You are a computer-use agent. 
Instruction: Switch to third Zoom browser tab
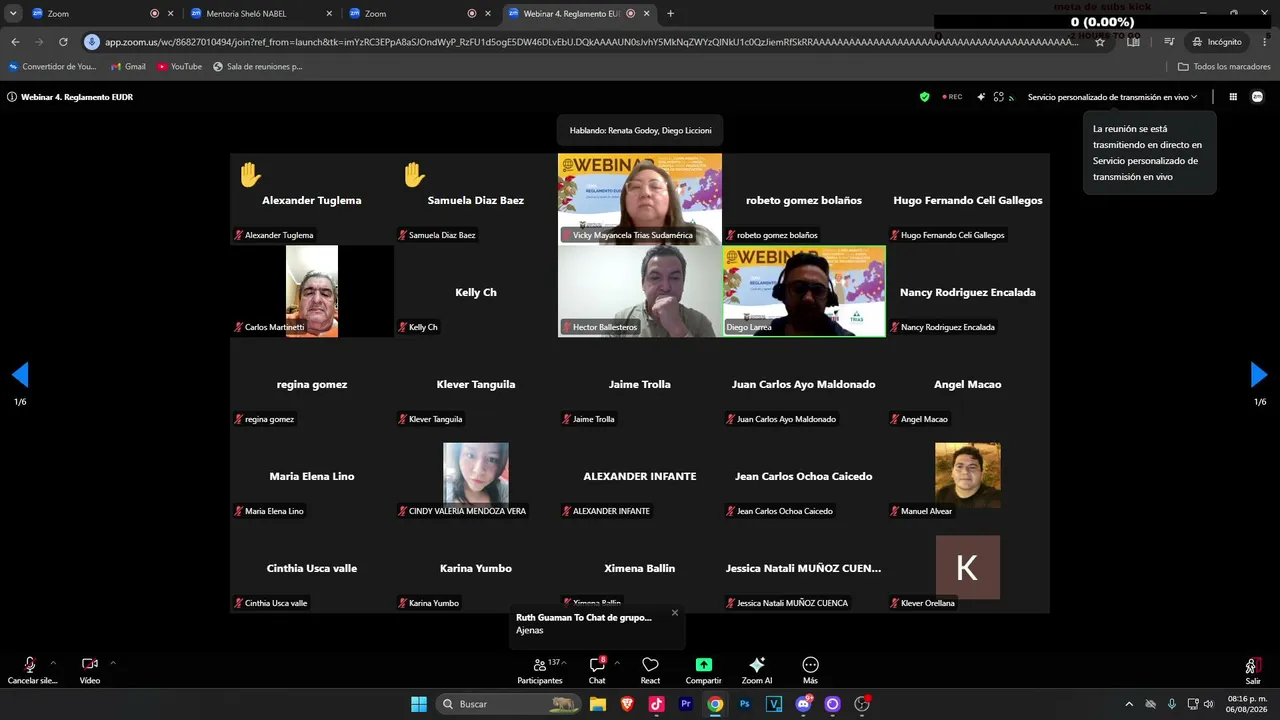[x=418, y=14]
